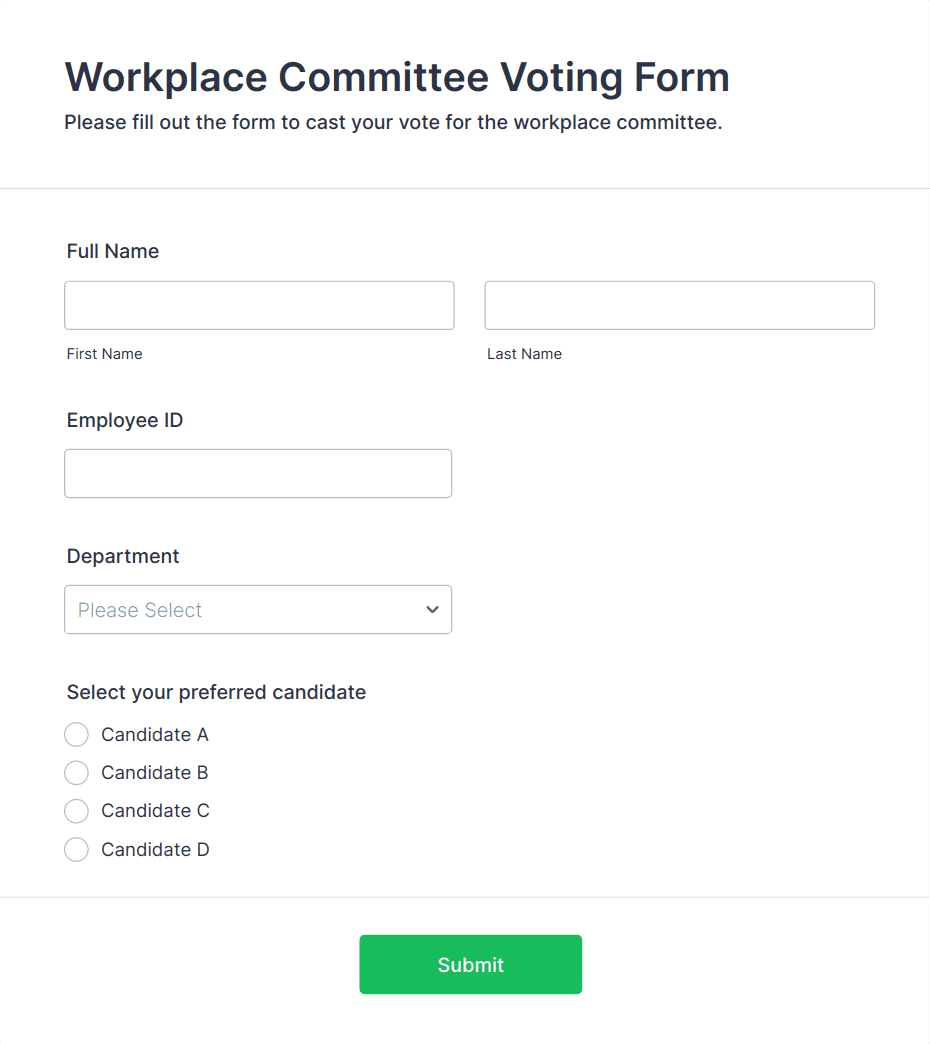Click the Workplace Committee Voting Form title
Viewport: 930px width, 1044px height.
396,77
